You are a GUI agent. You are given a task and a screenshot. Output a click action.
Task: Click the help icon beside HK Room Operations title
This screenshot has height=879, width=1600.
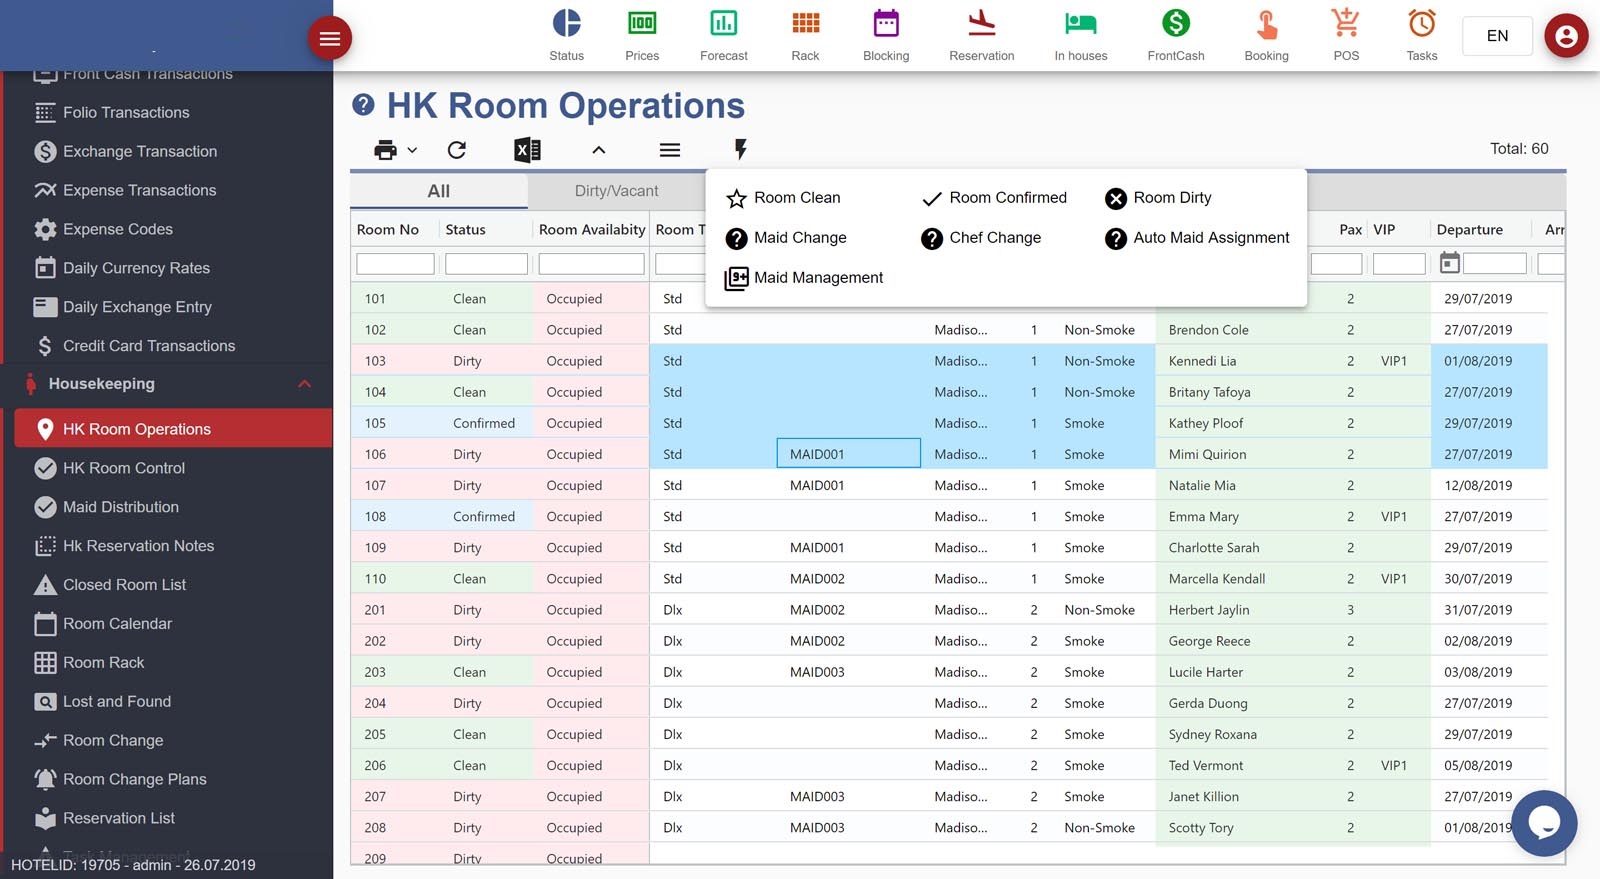click(364, 104)
